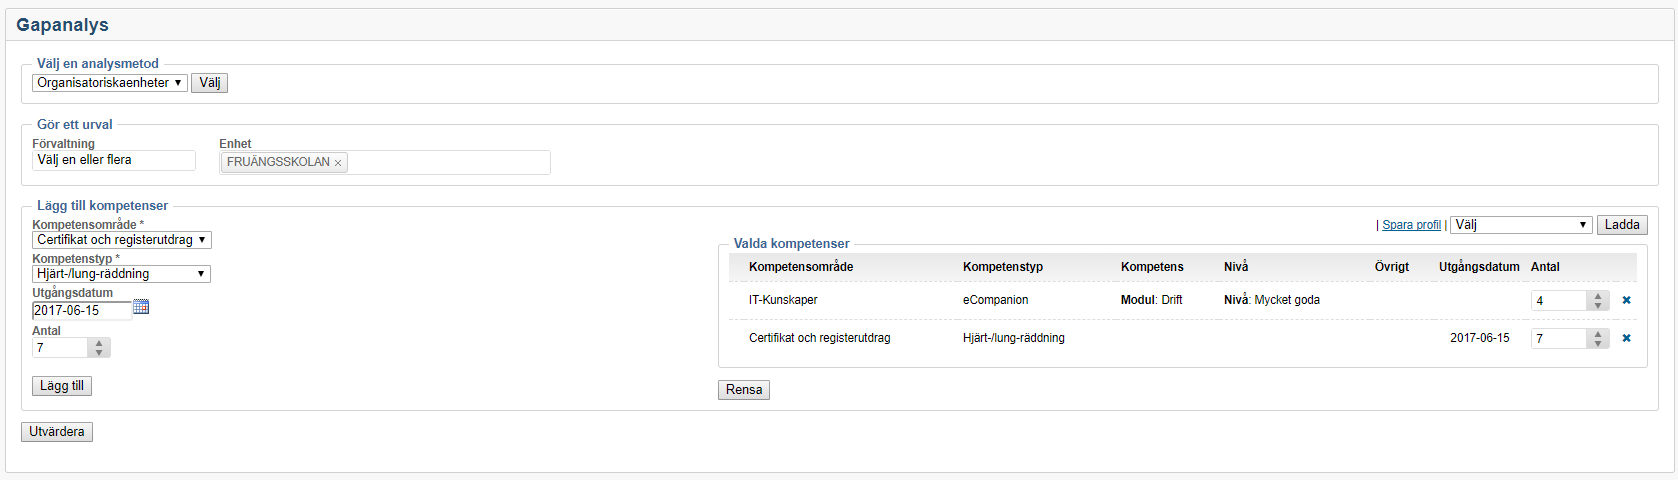Open the calendar picker next to Utgångsdatum

(x=141, y=307)
